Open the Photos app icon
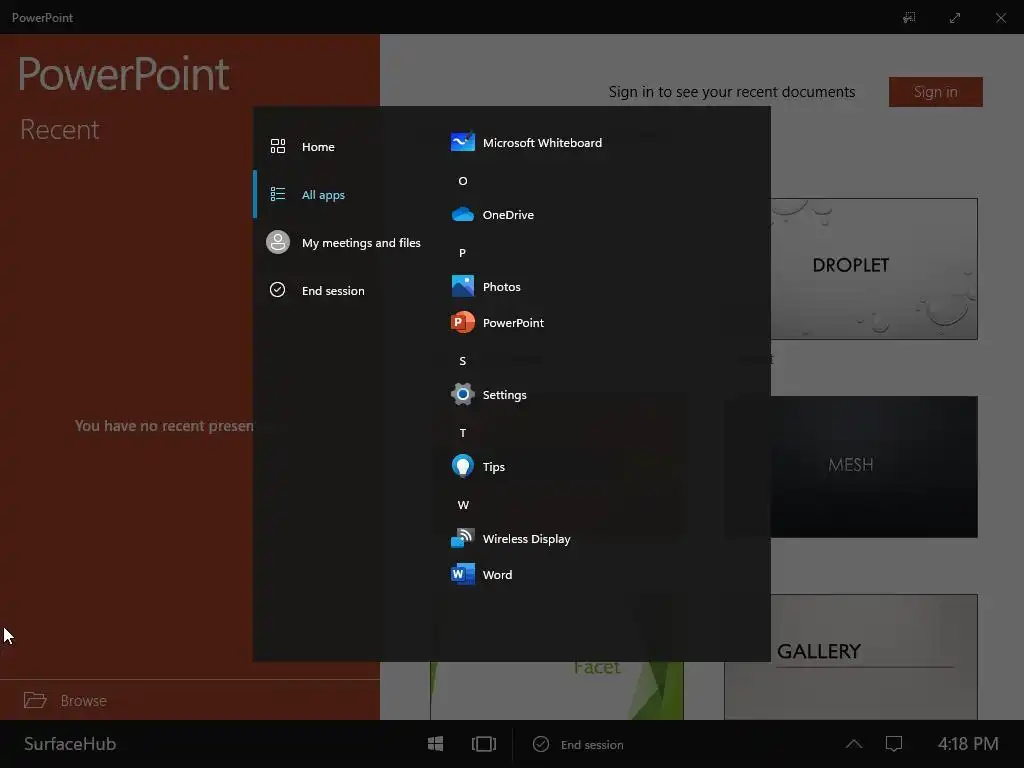 pyautogui.click(x=462, y=286)
